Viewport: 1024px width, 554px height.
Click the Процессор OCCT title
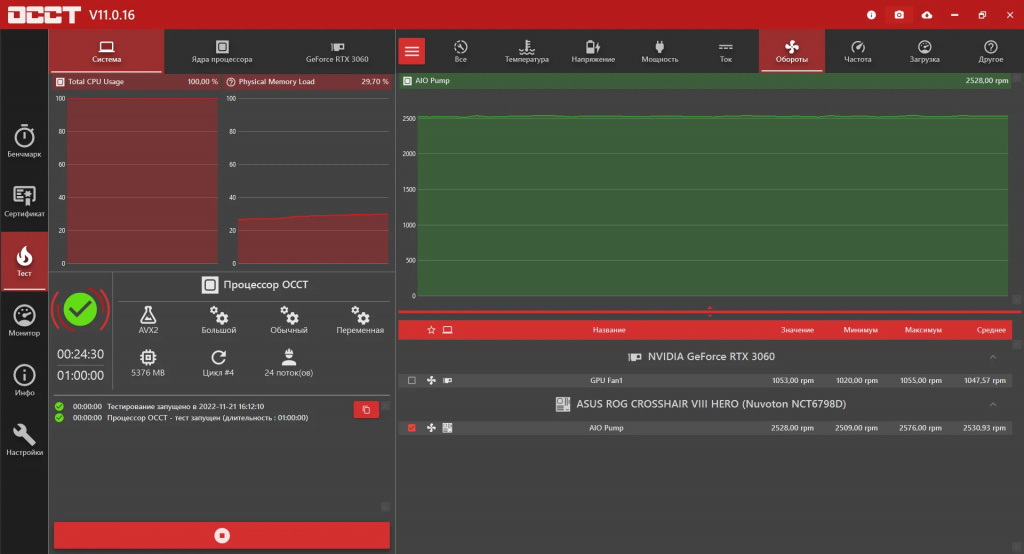coord(265,285)
